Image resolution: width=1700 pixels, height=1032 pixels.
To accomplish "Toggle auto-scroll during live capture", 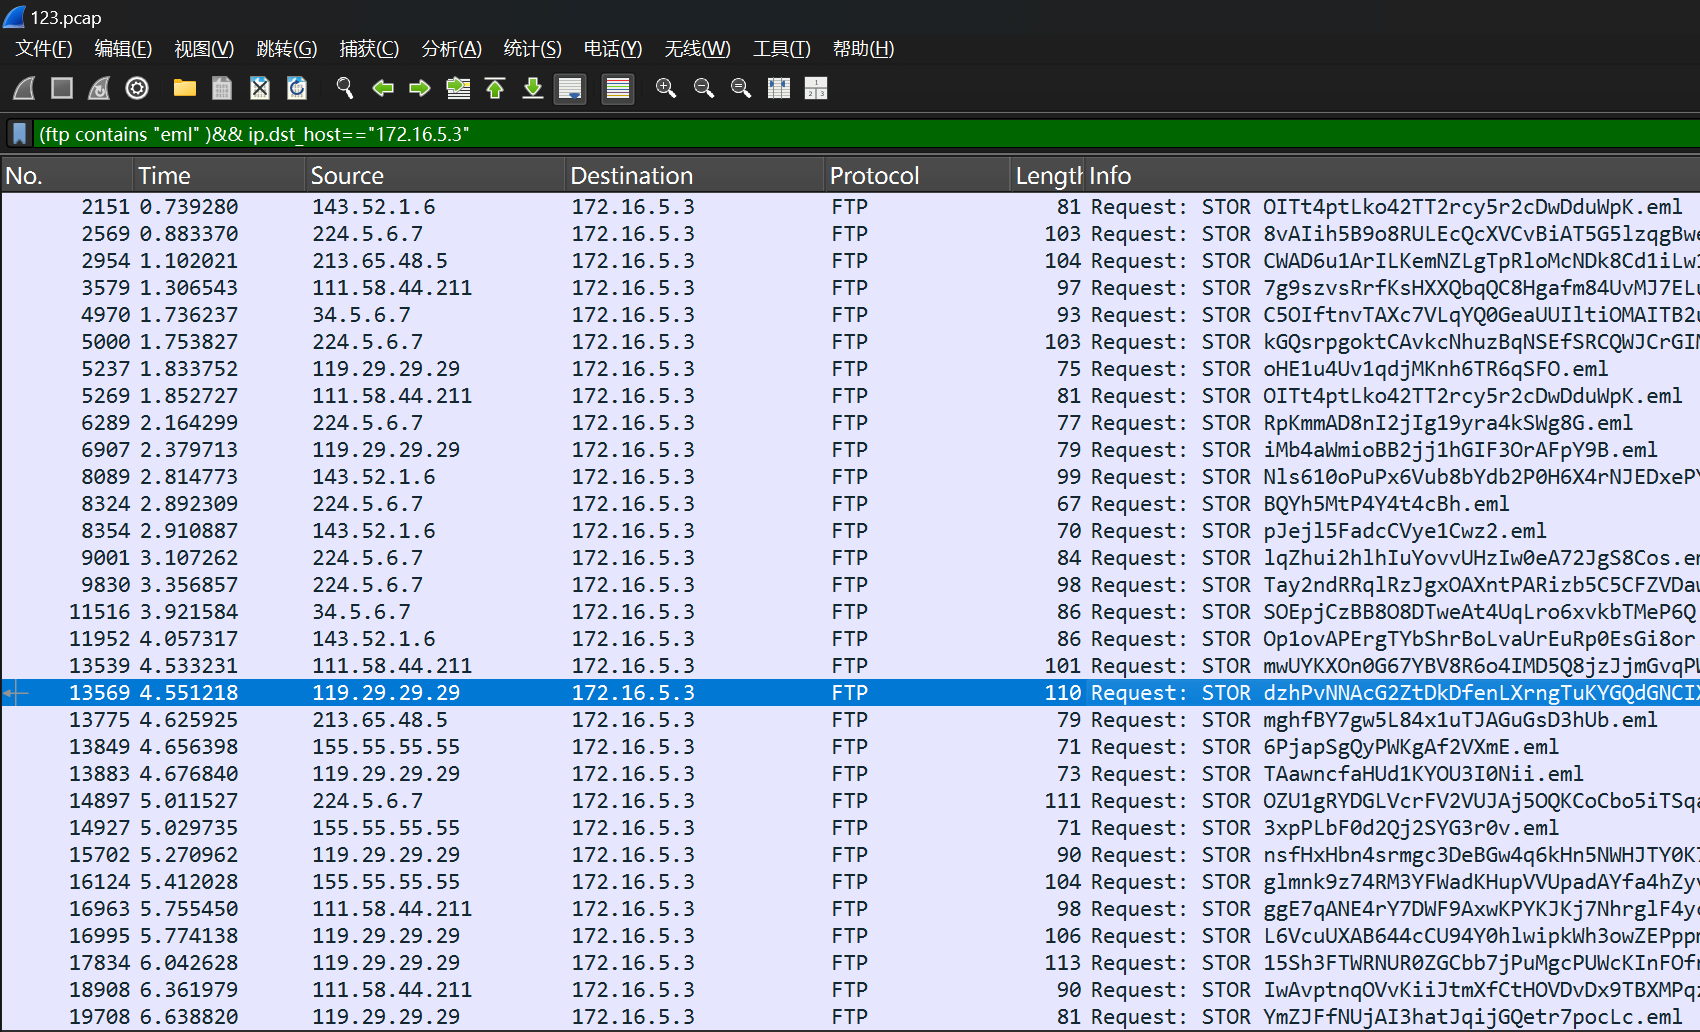I will [x=570, y=88].
